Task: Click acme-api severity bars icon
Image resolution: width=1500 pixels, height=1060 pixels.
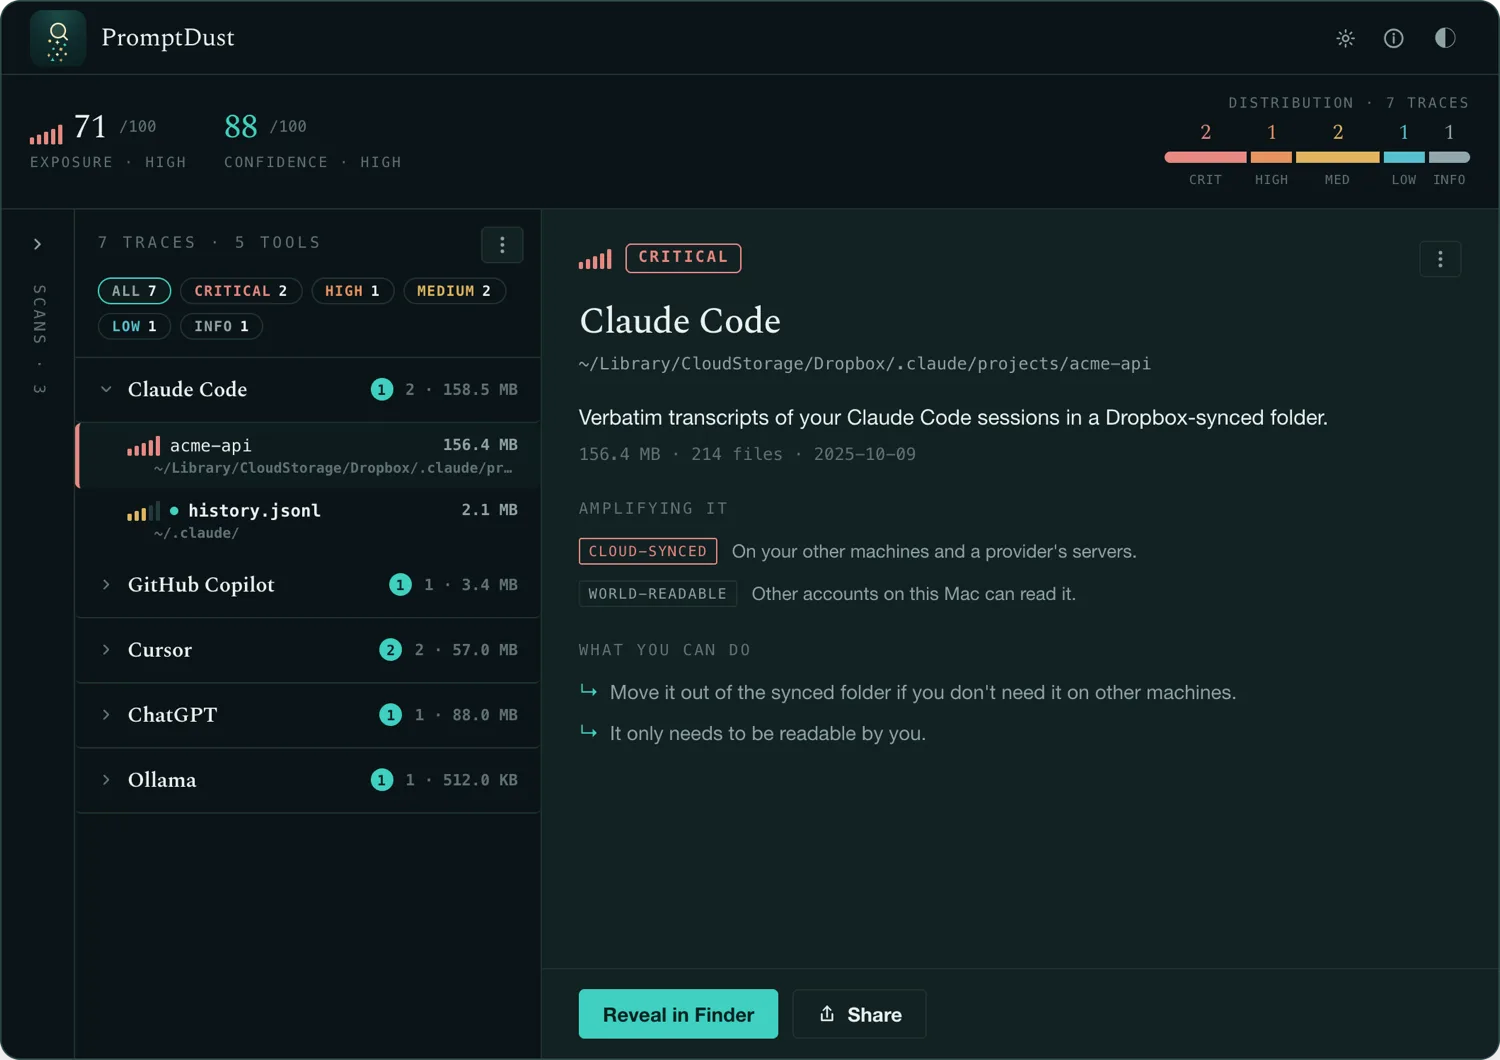Action: [x=143, y=446]
